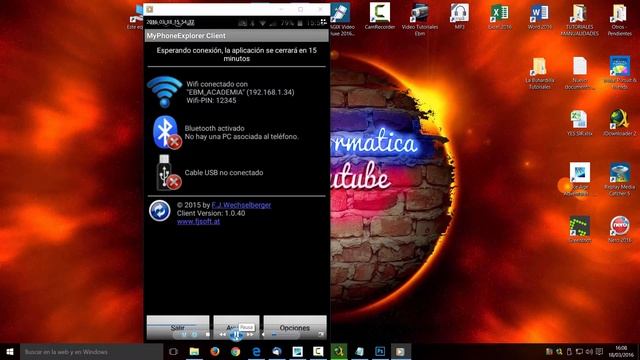Click the volume icon in system tray
640x360 pixels.
(x=589, y=351)
